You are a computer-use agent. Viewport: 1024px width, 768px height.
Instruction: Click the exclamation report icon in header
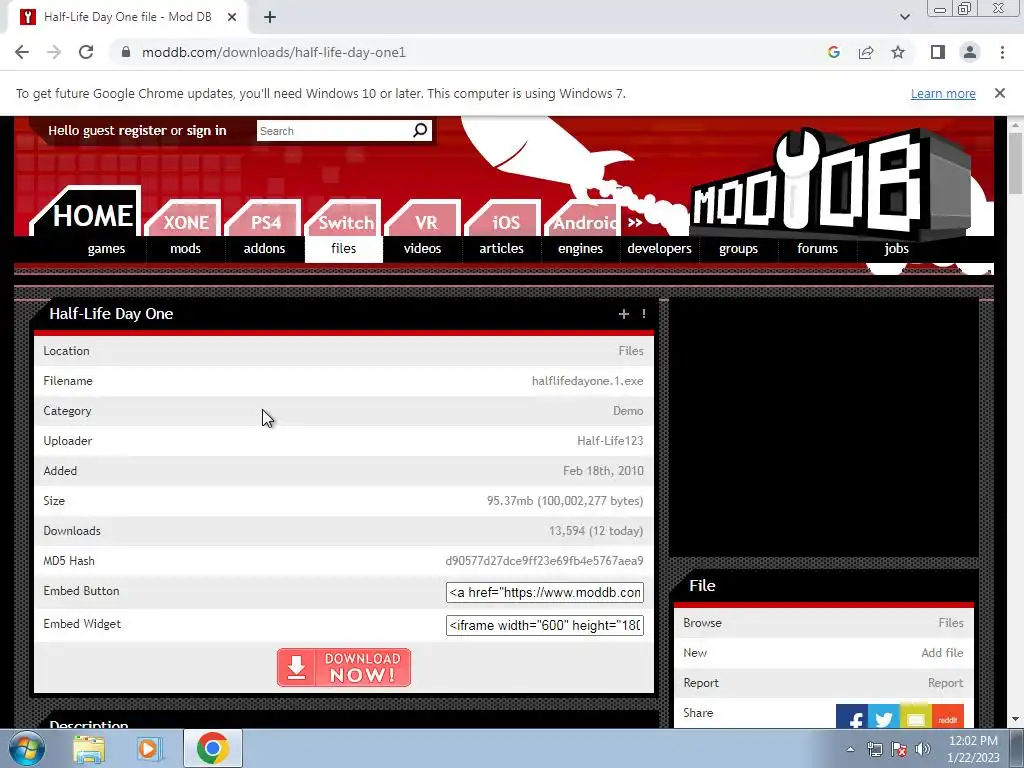pyautogui.click(x=644, y=314)
